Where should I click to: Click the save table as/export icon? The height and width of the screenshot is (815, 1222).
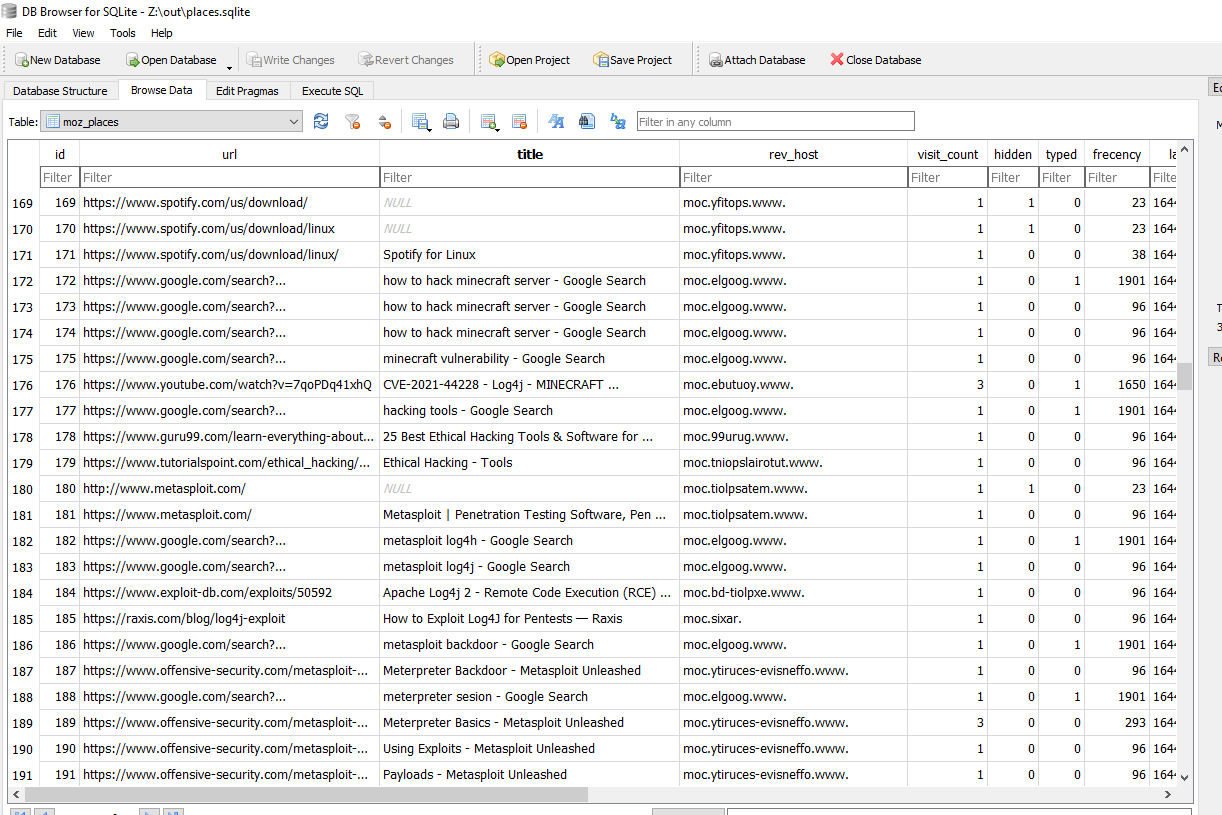coord(420,122)
